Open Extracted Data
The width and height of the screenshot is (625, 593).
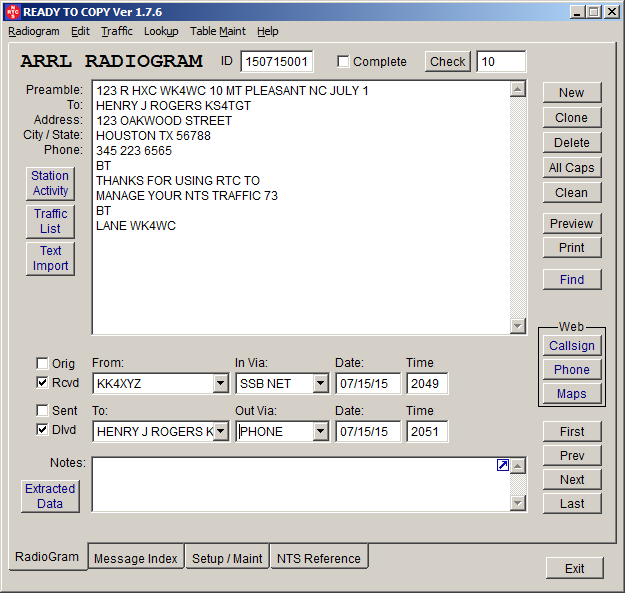50,496
